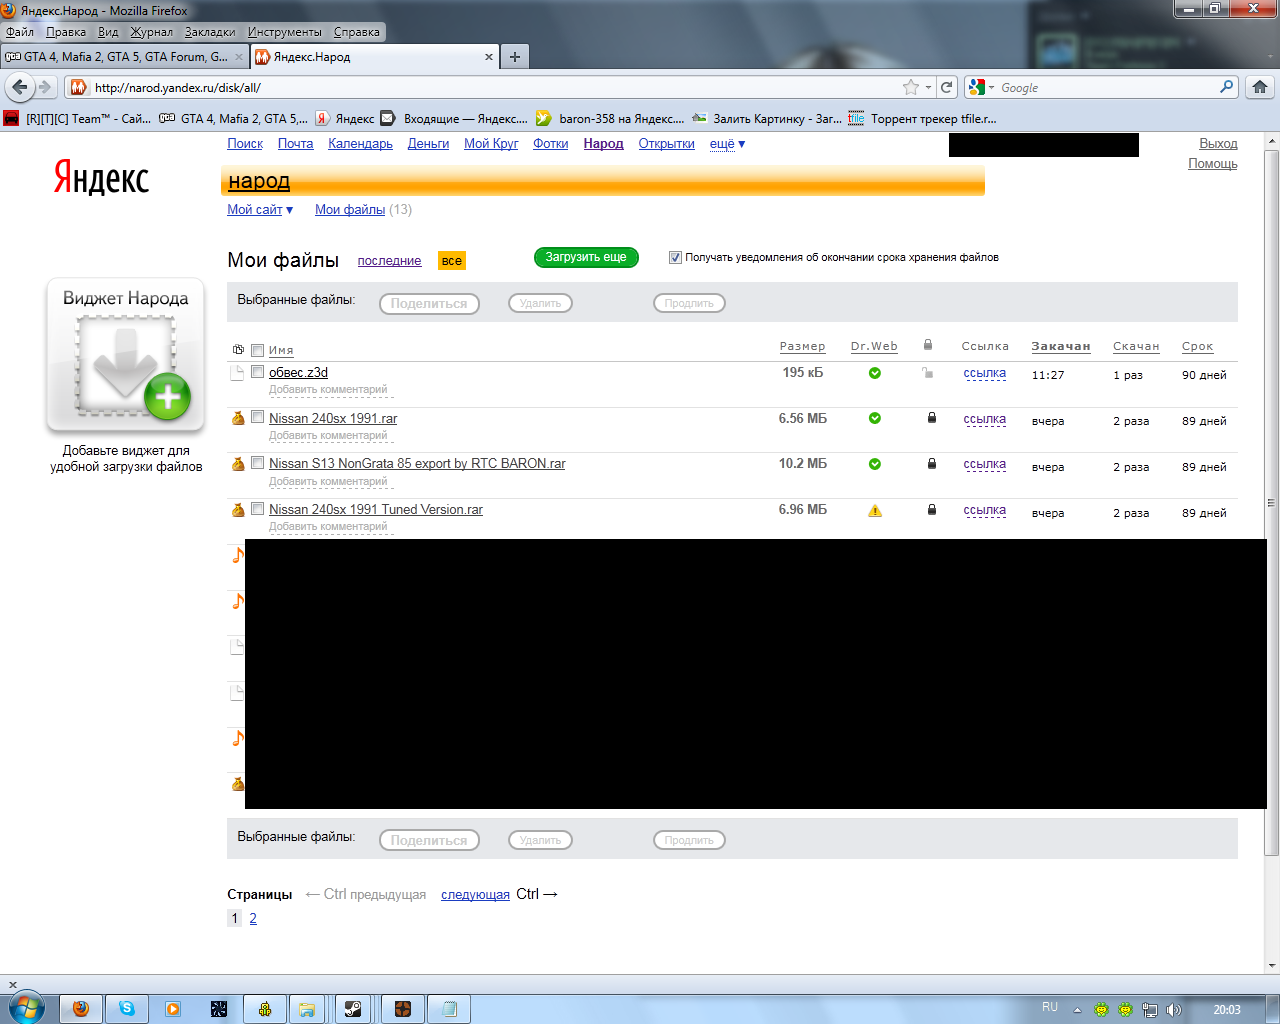Close the GTA Forum tab
The image size is (1280, 1024).
coord(239,57)
